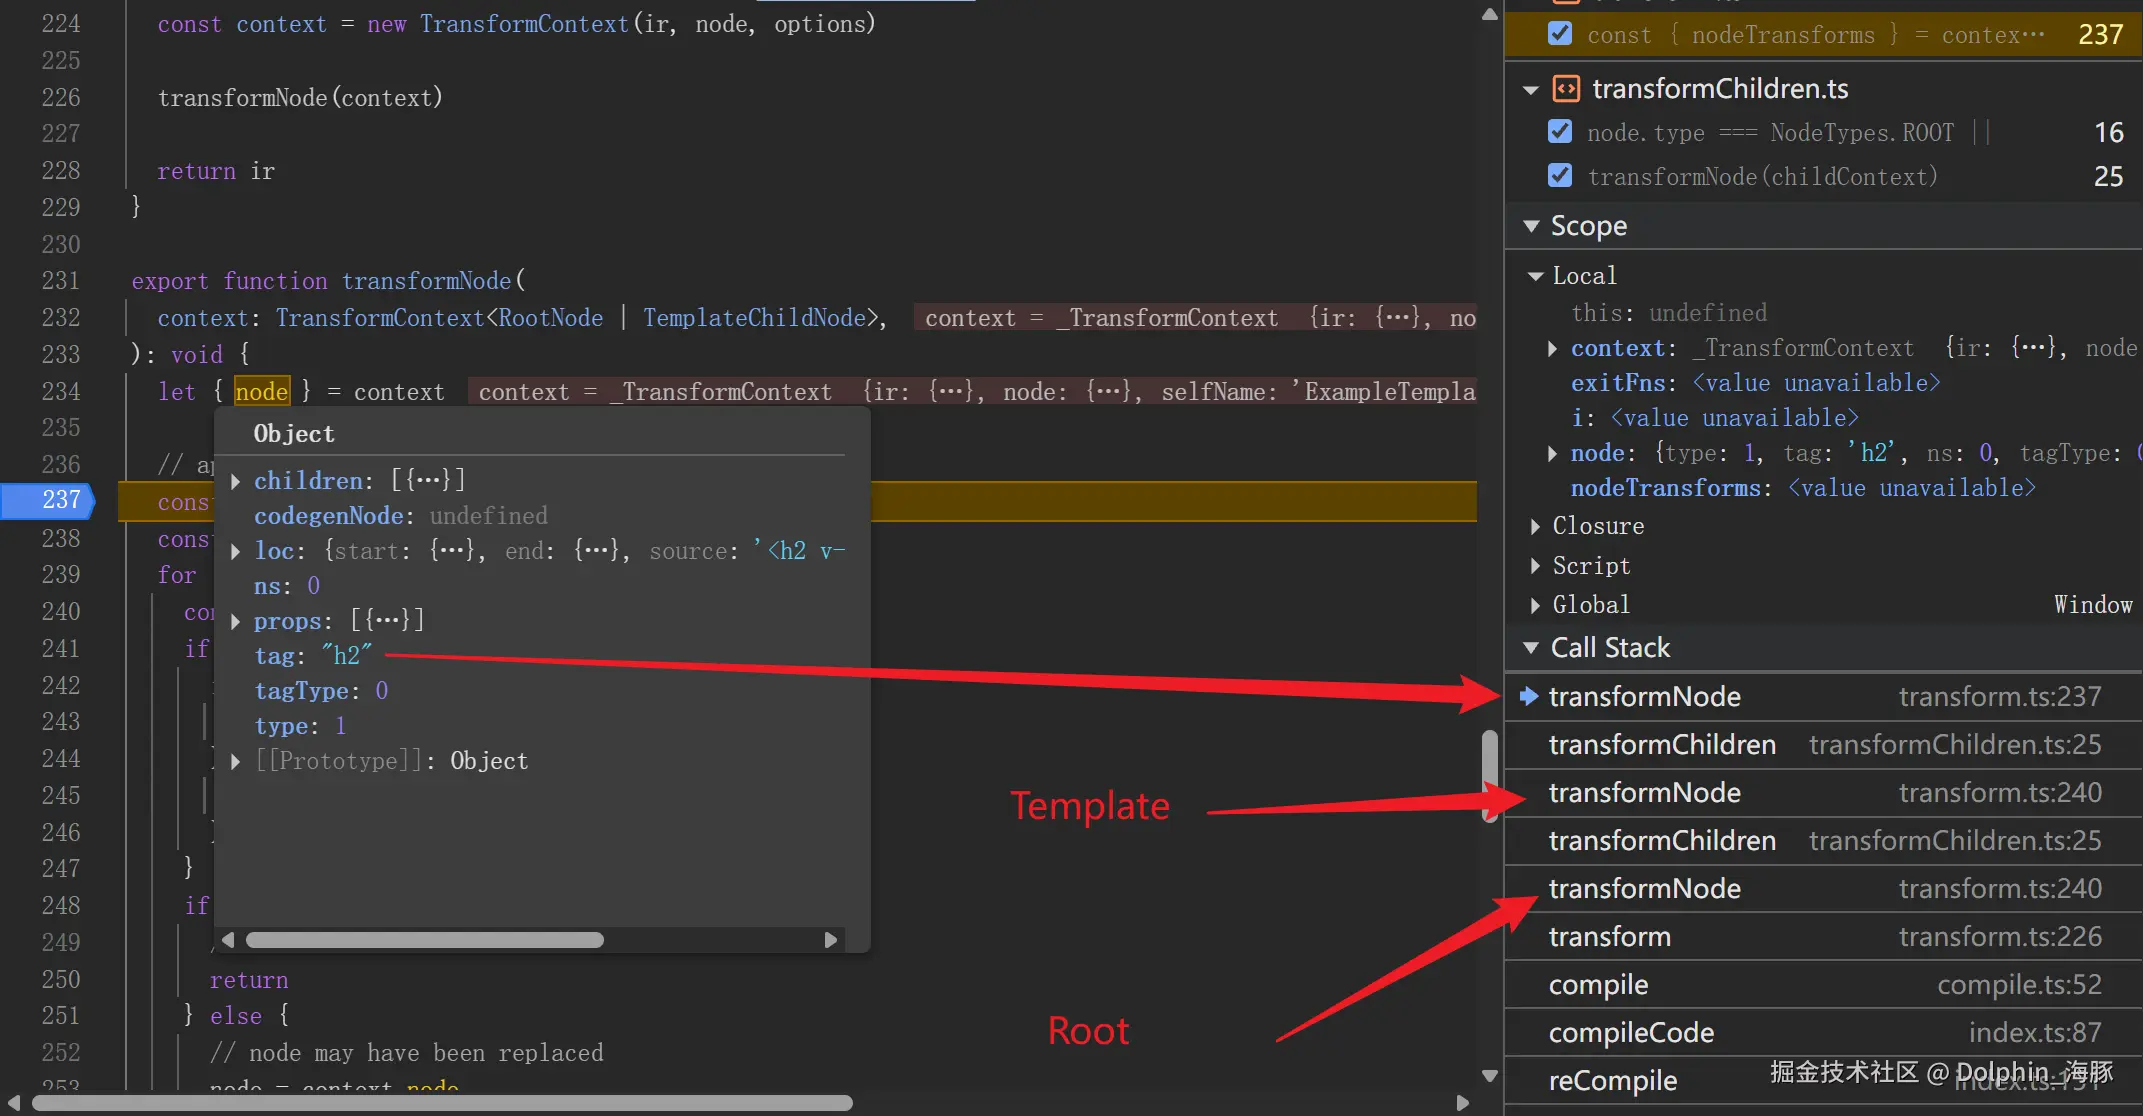Screen dimensions: 2143x1116
Task: Expand the children property in the Object popup
Action: click(236, 481)
